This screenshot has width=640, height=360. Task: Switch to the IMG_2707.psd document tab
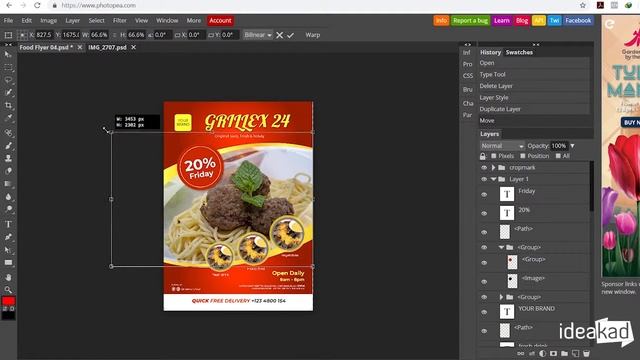(x=107, y=47)
